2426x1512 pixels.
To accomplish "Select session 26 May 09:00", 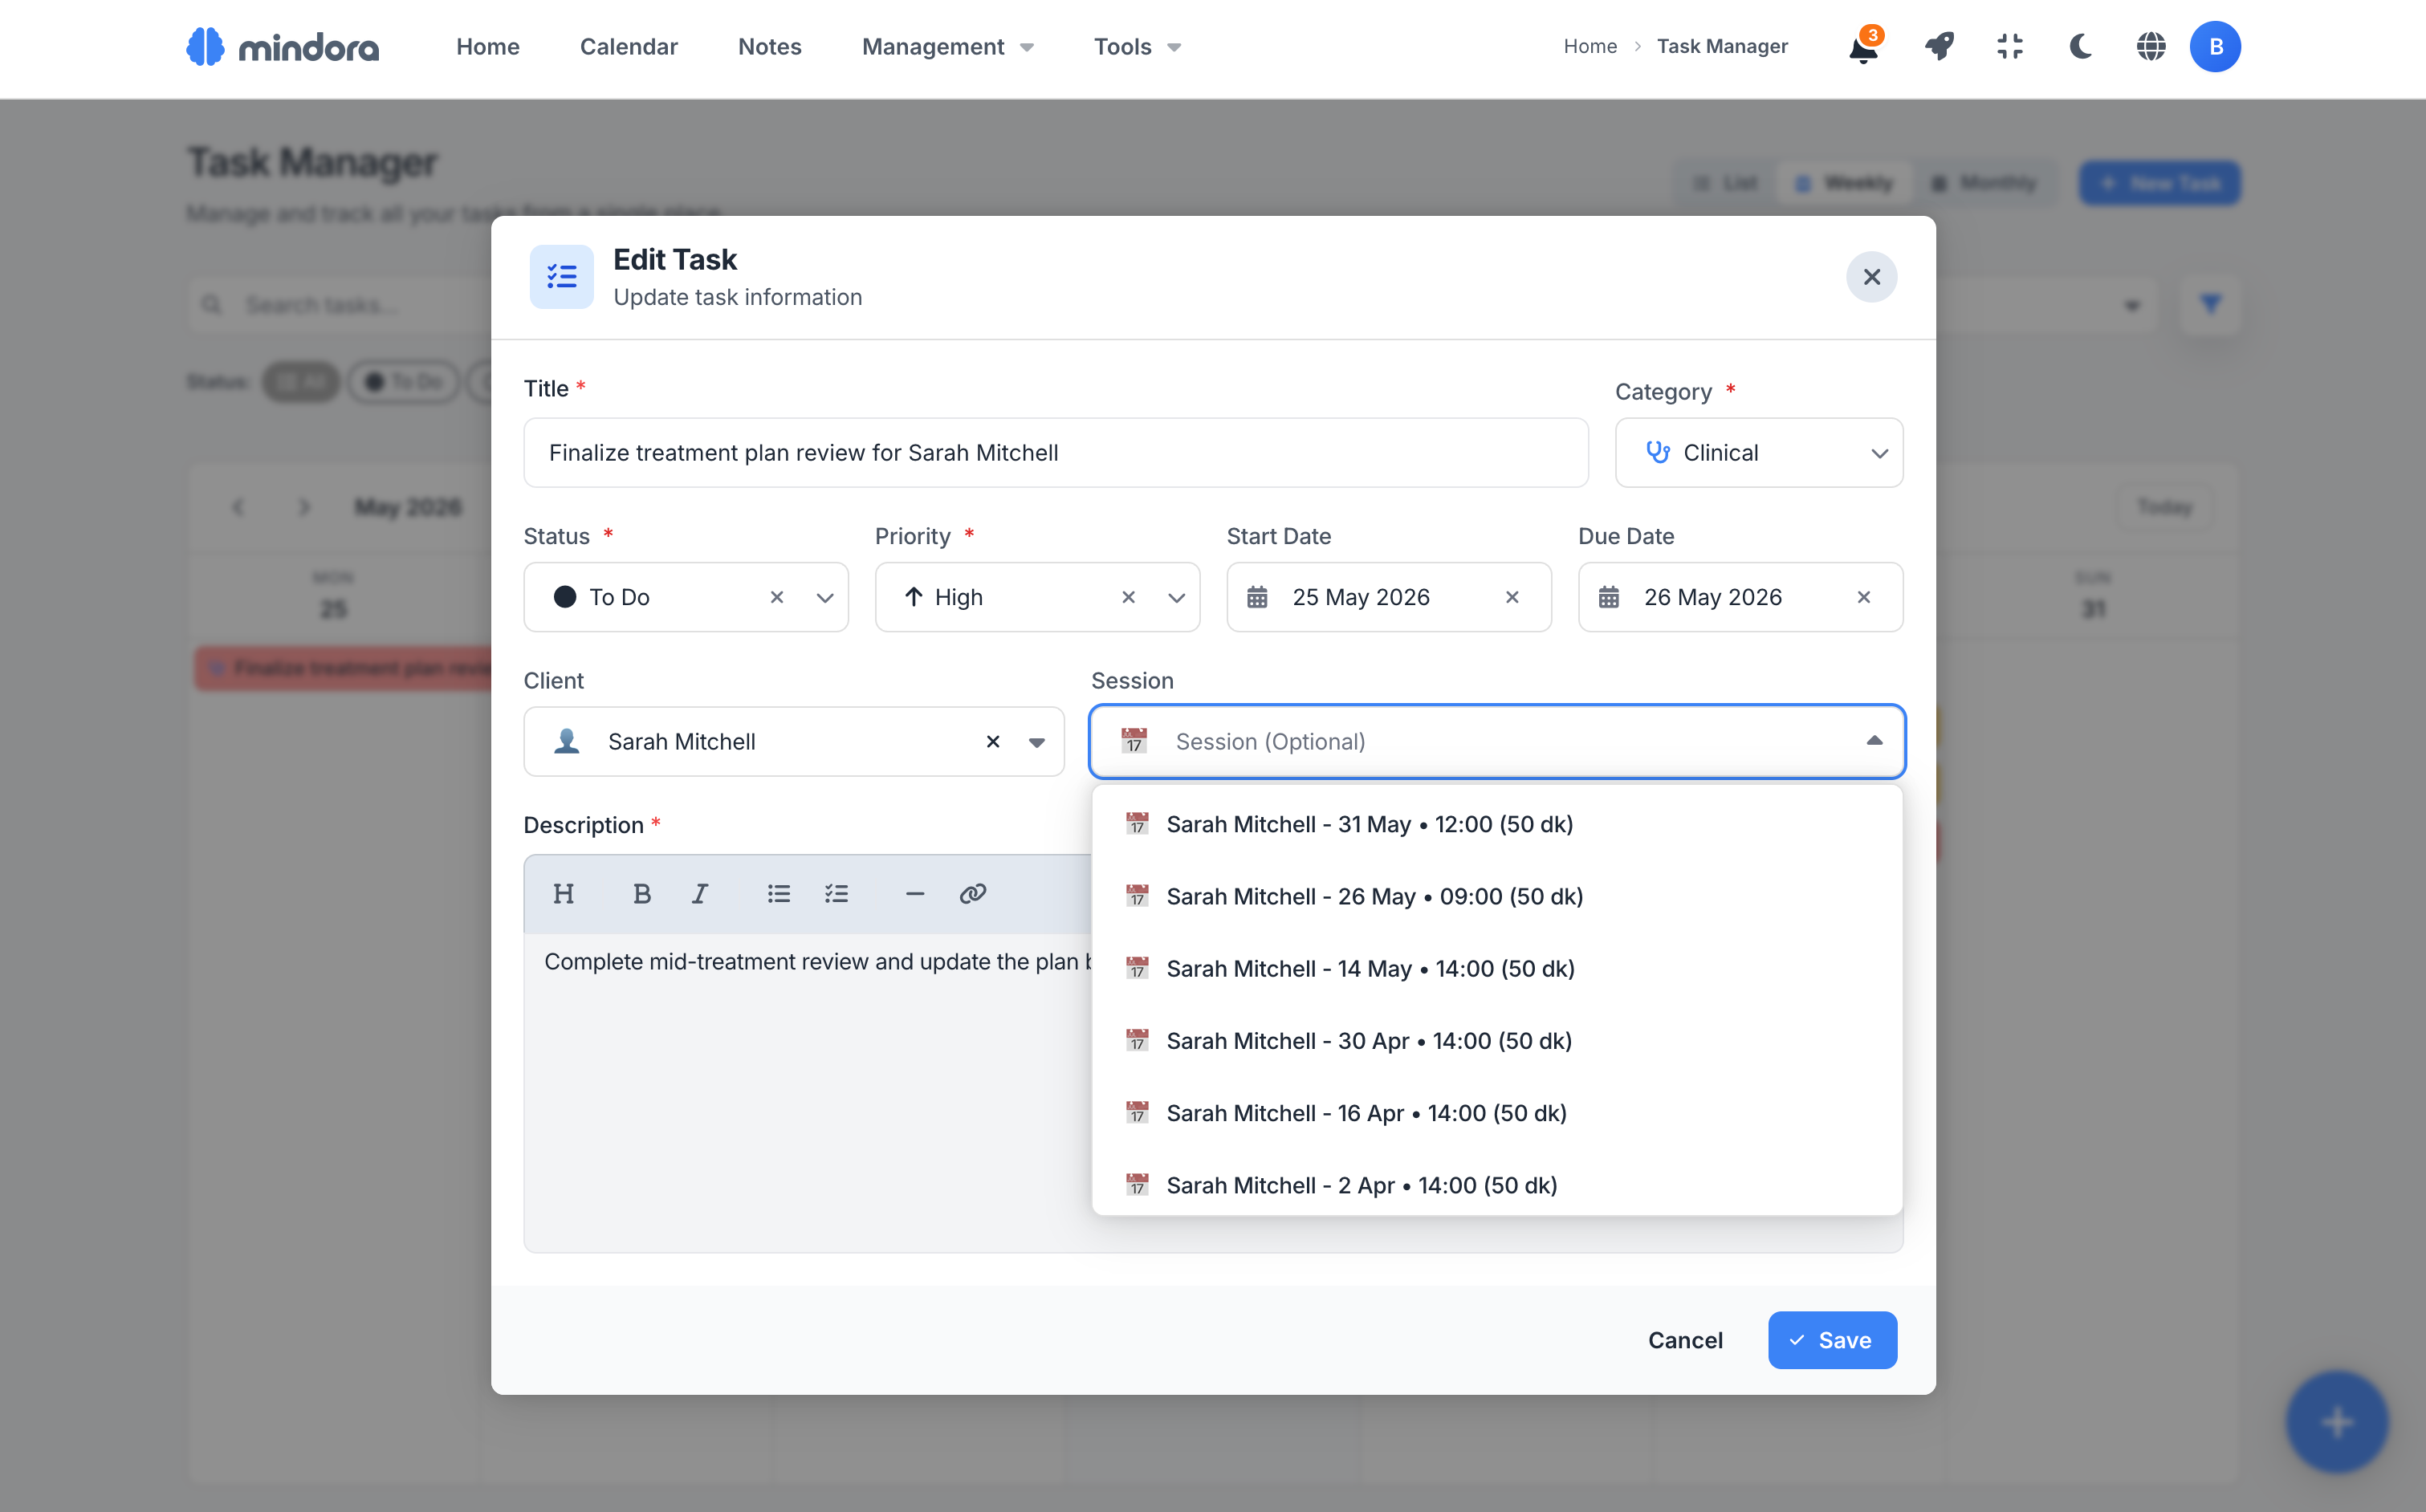I will [x=1497, y=896].
